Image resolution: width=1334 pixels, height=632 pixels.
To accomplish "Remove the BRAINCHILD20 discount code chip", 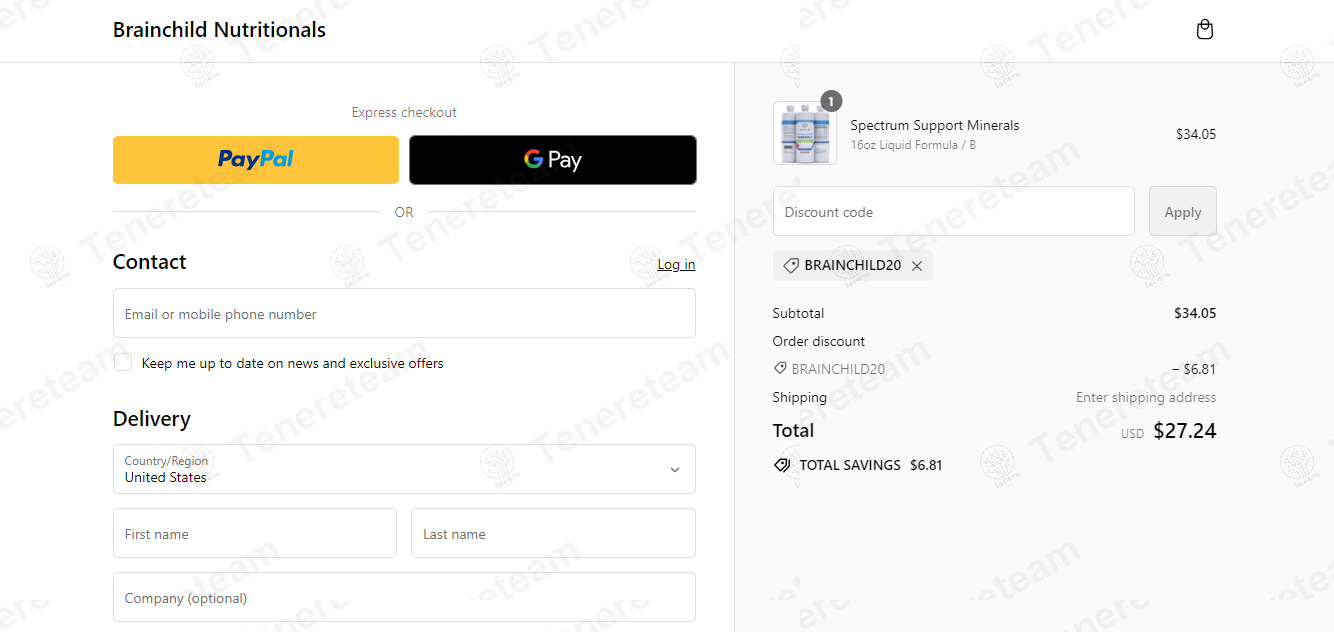I will (x=917, y=266).
